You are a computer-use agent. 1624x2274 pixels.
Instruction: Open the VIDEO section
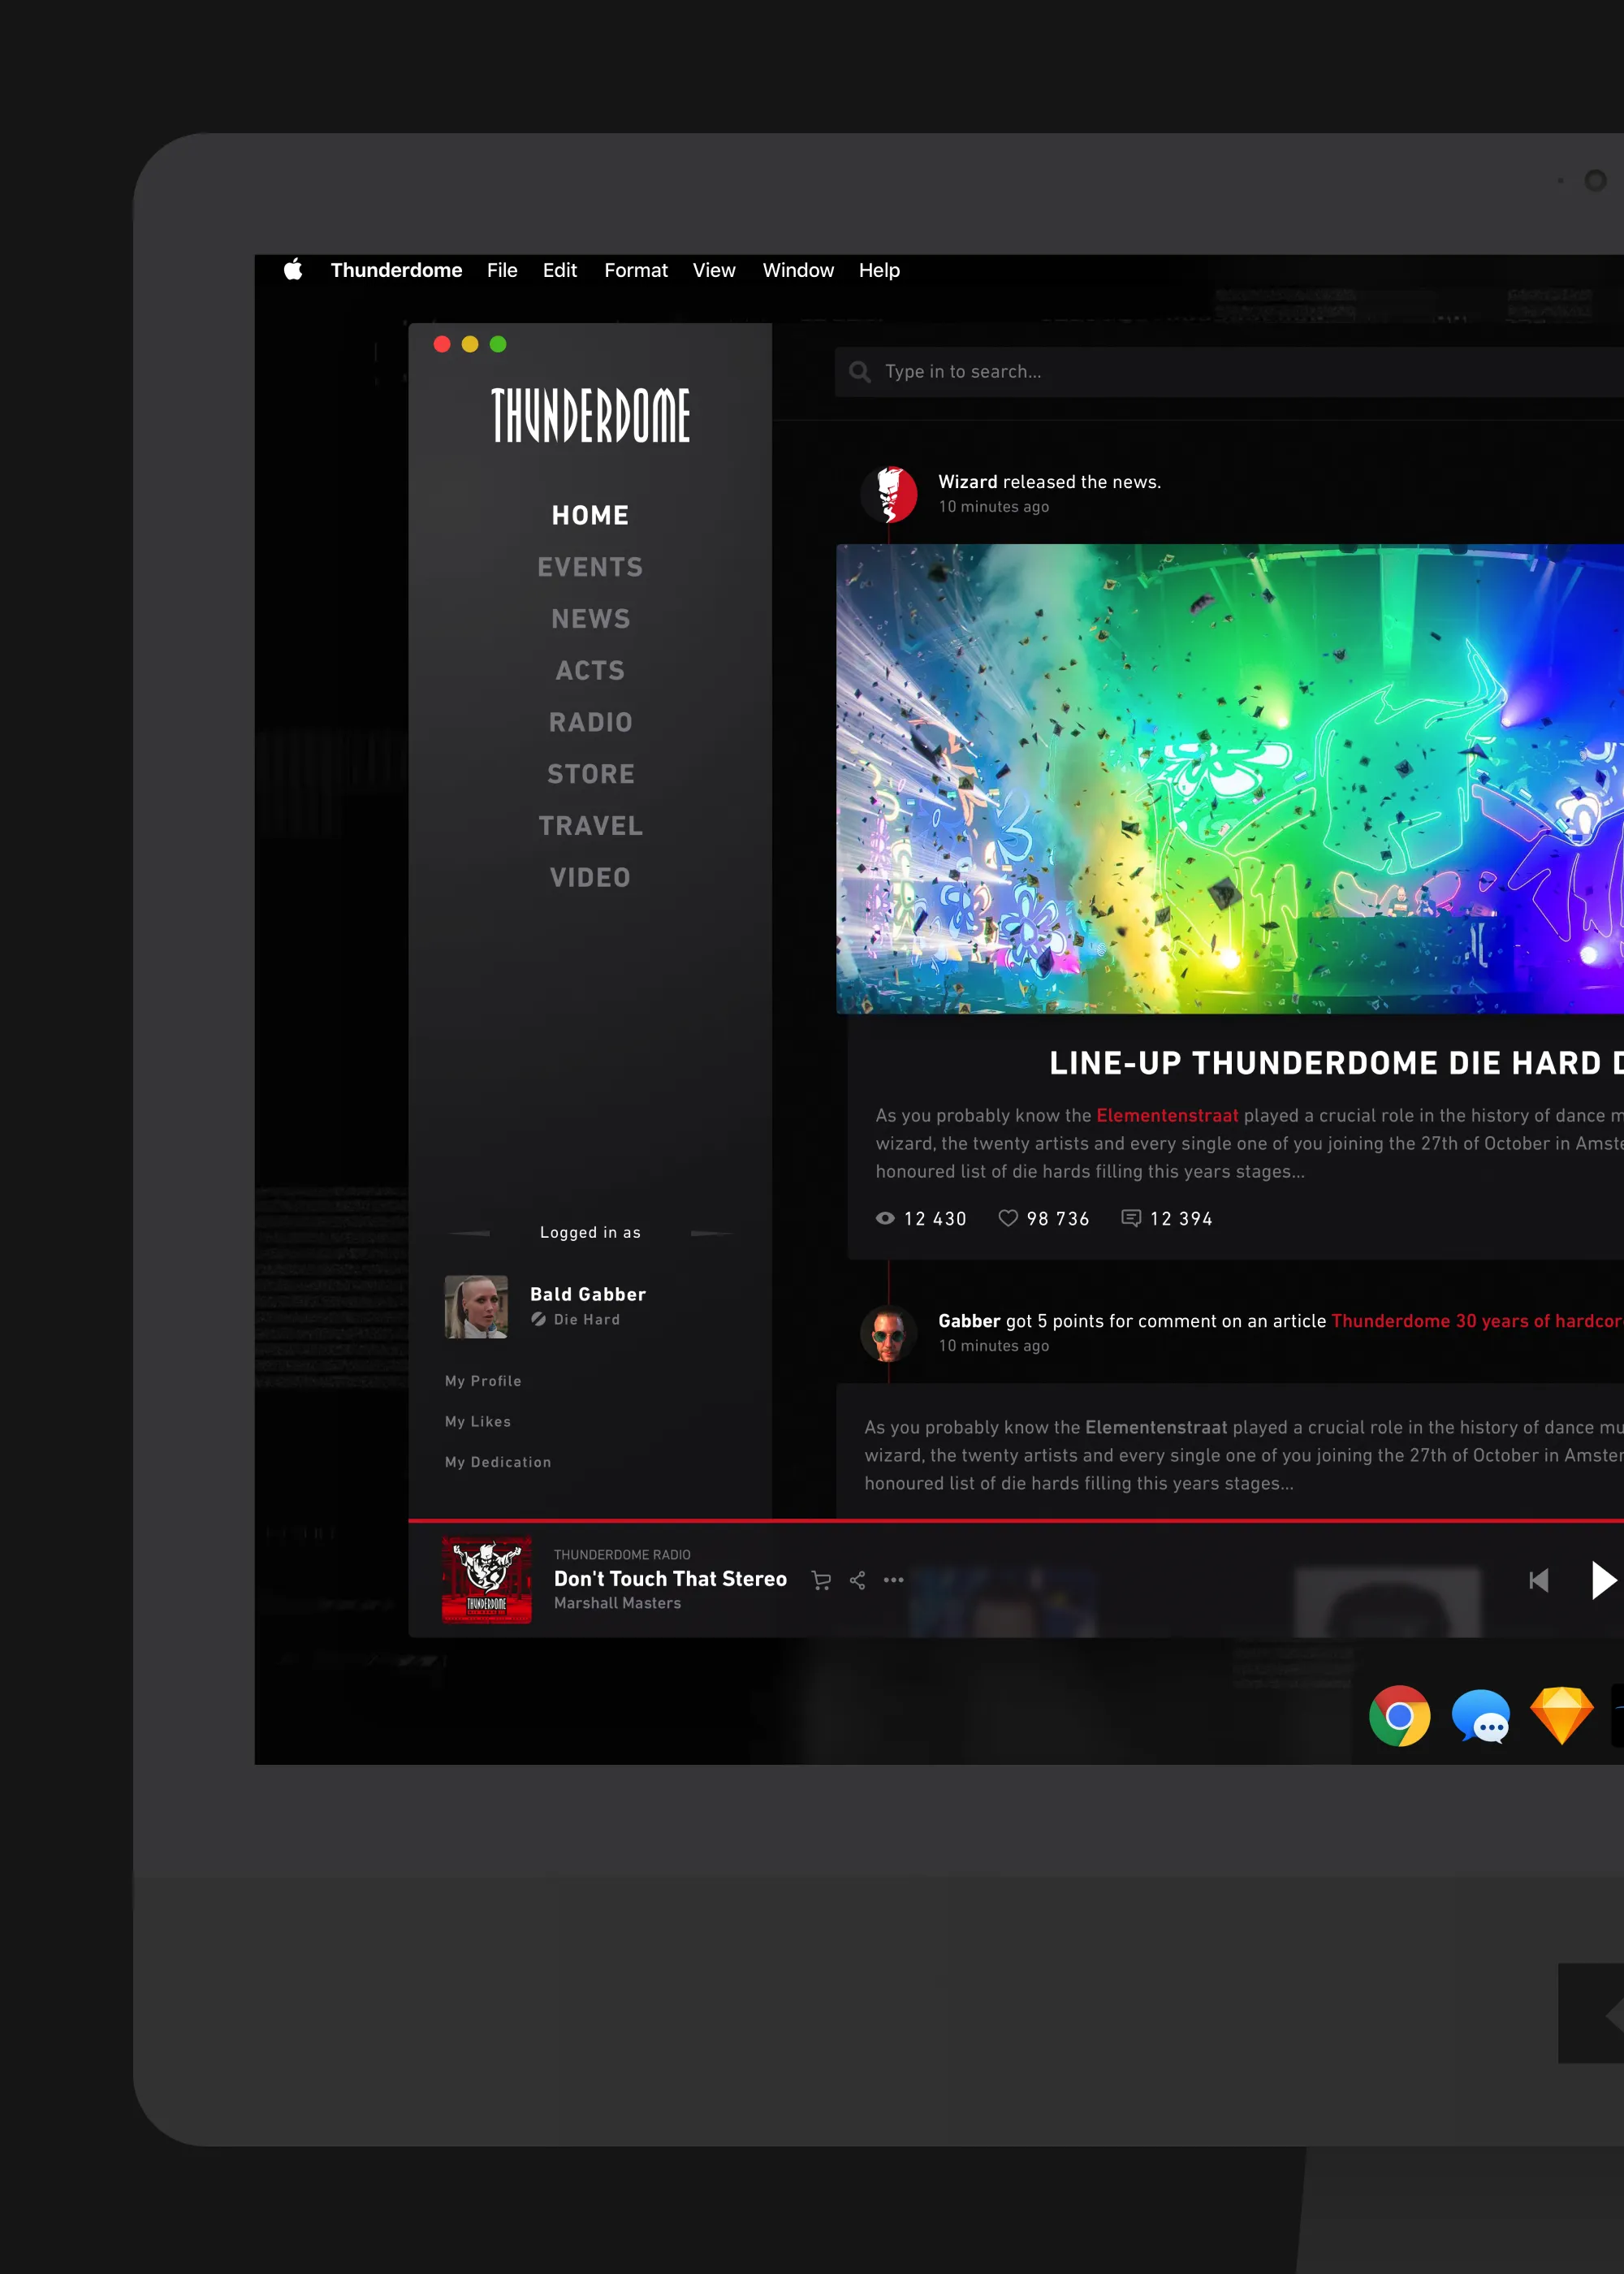pyautogui.click(x=590, y=878)
